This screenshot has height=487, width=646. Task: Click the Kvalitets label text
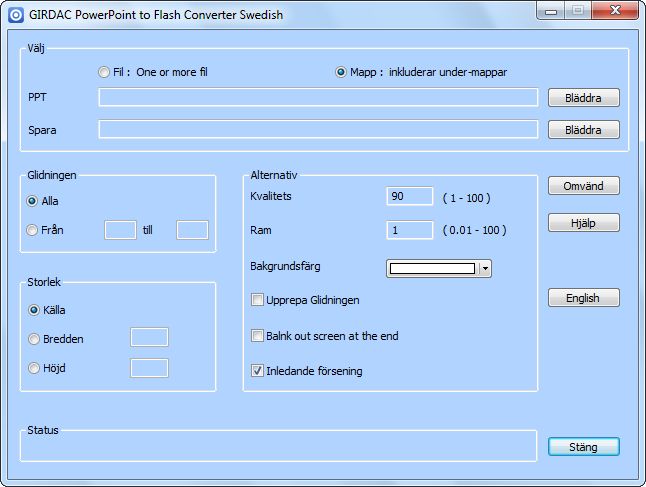click(x=271, y=196)
